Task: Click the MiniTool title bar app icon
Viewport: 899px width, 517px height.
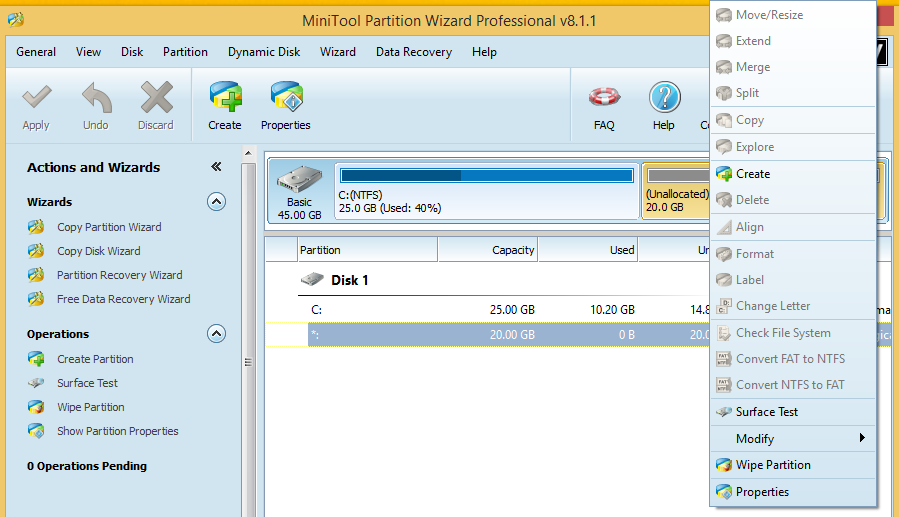Action: coord(16,20)
